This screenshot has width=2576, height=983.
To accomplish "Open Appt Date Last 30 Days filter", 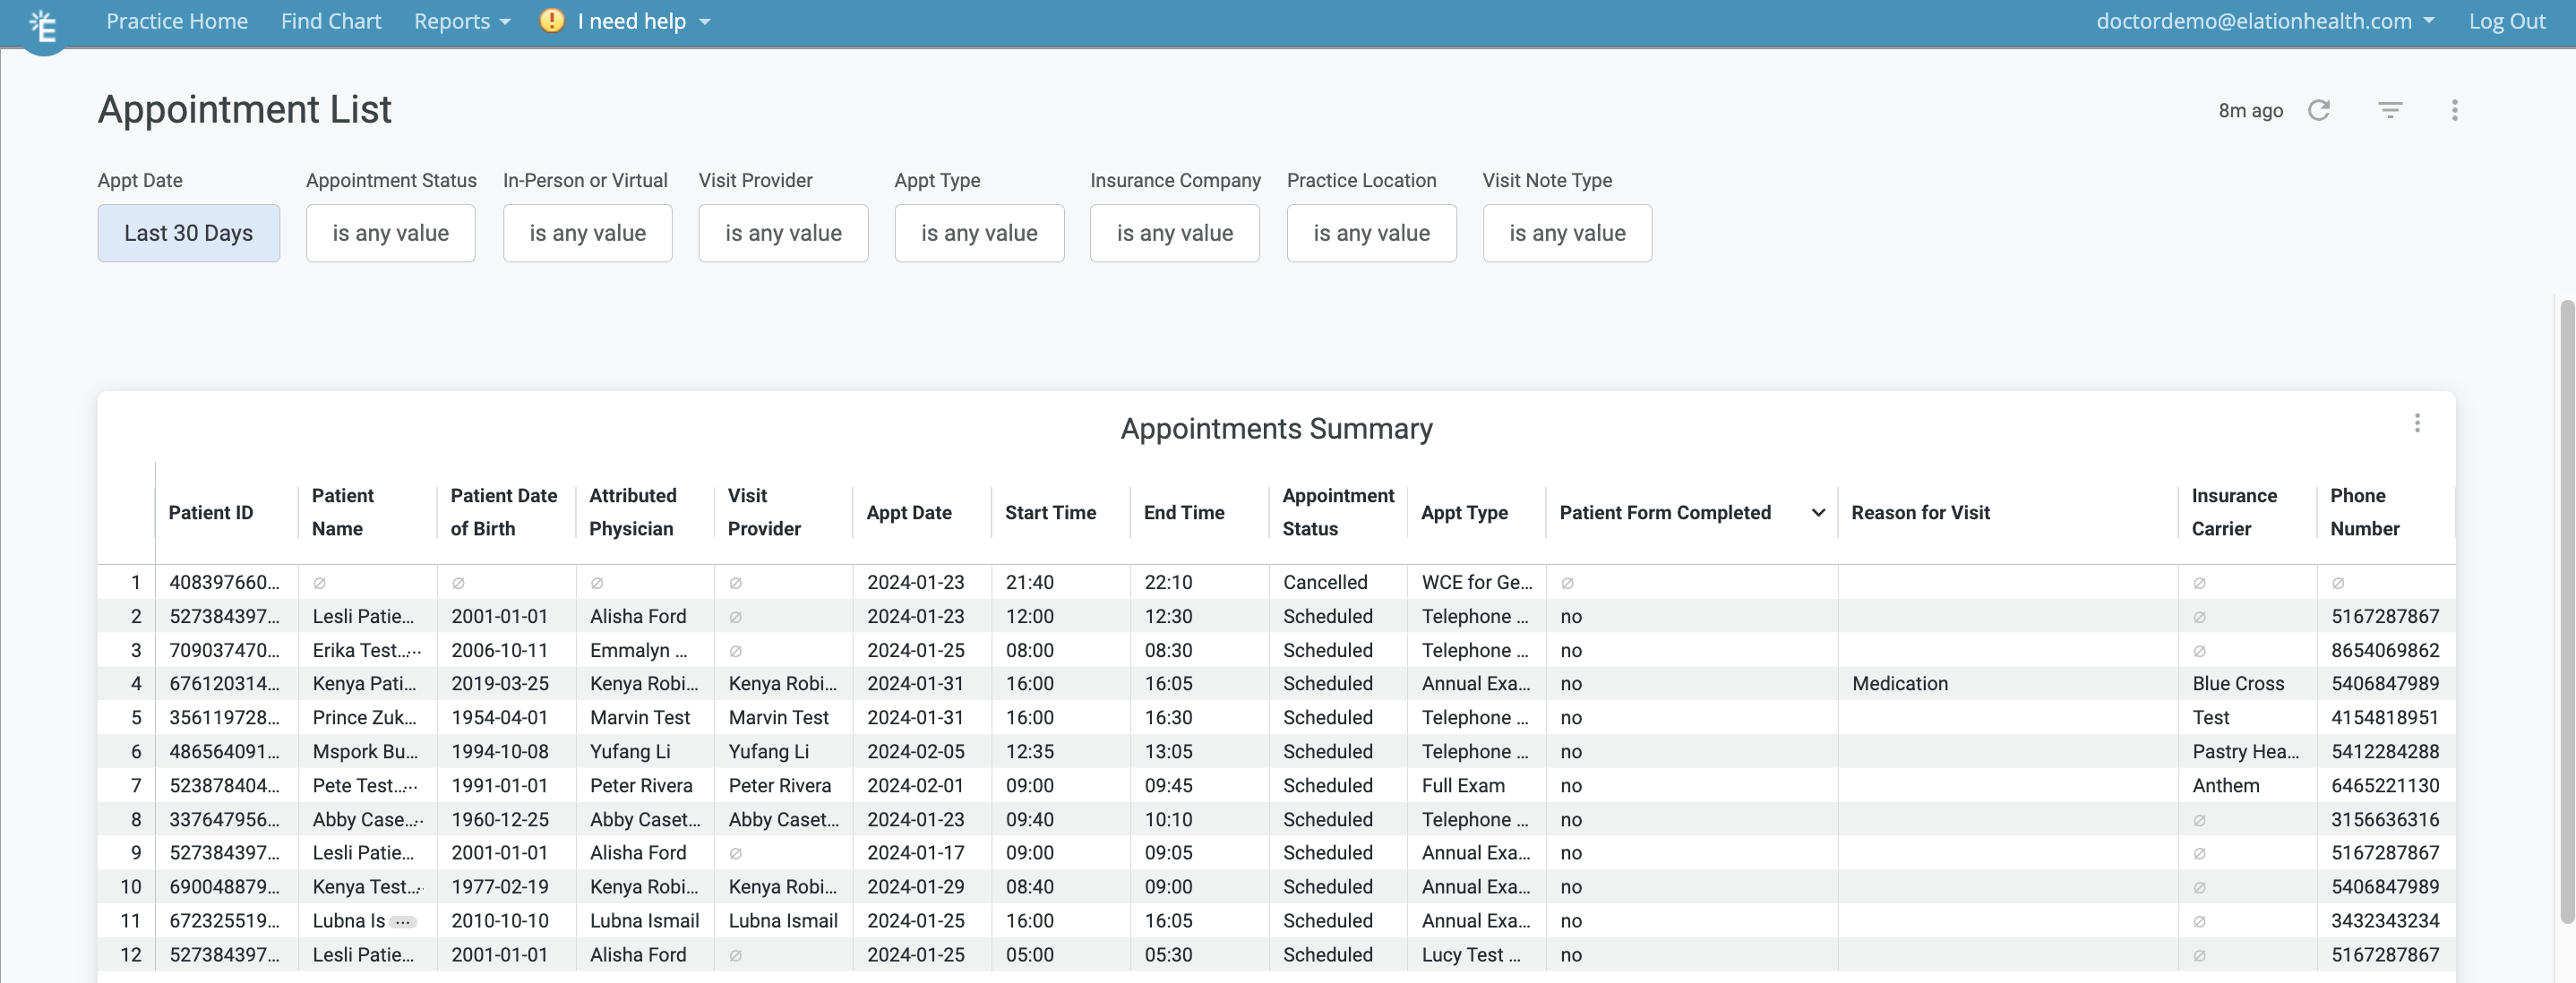I will (x=188, y=233).
